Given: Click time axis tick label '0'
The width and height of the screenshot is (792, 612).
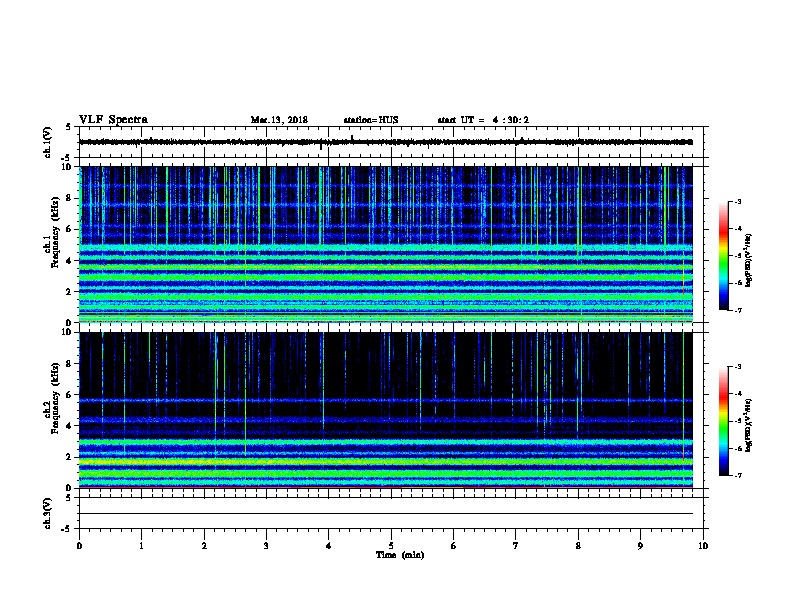Looking at the screenshot, I should tap(79, 546).
